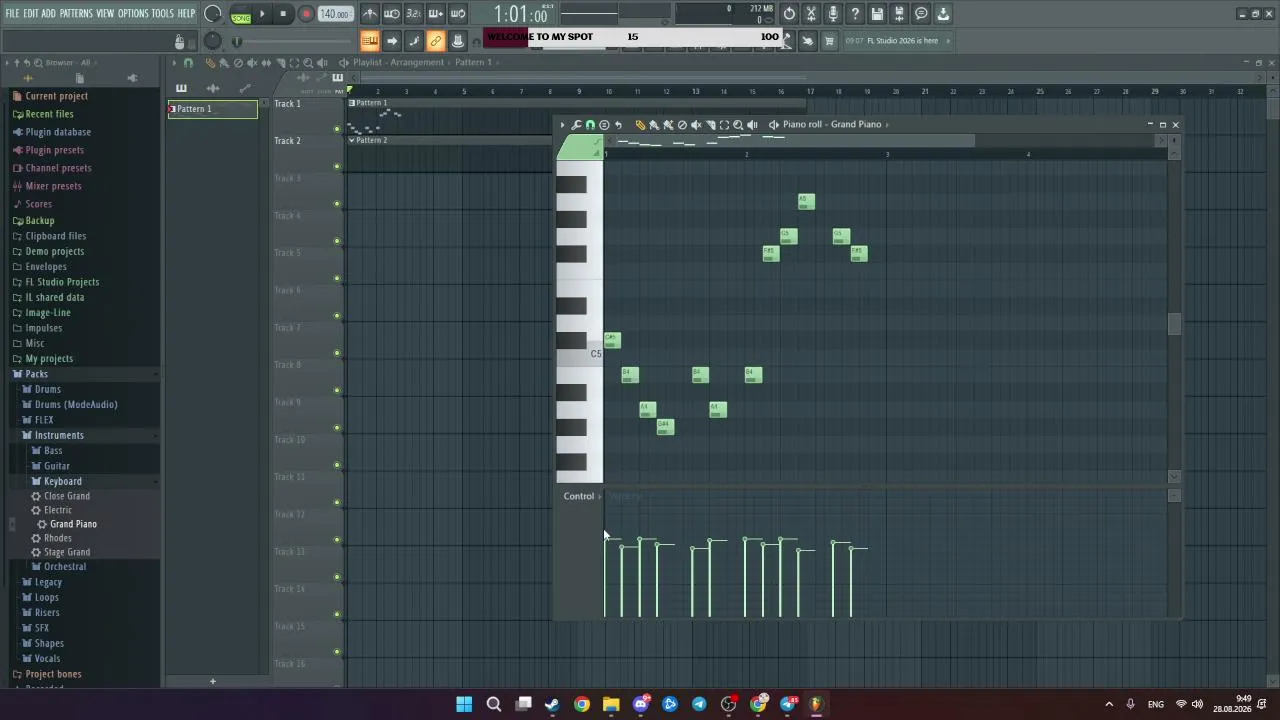Open the Mixer presets folder
Screen dimensions: 1280x720
[x=53, y=186]
